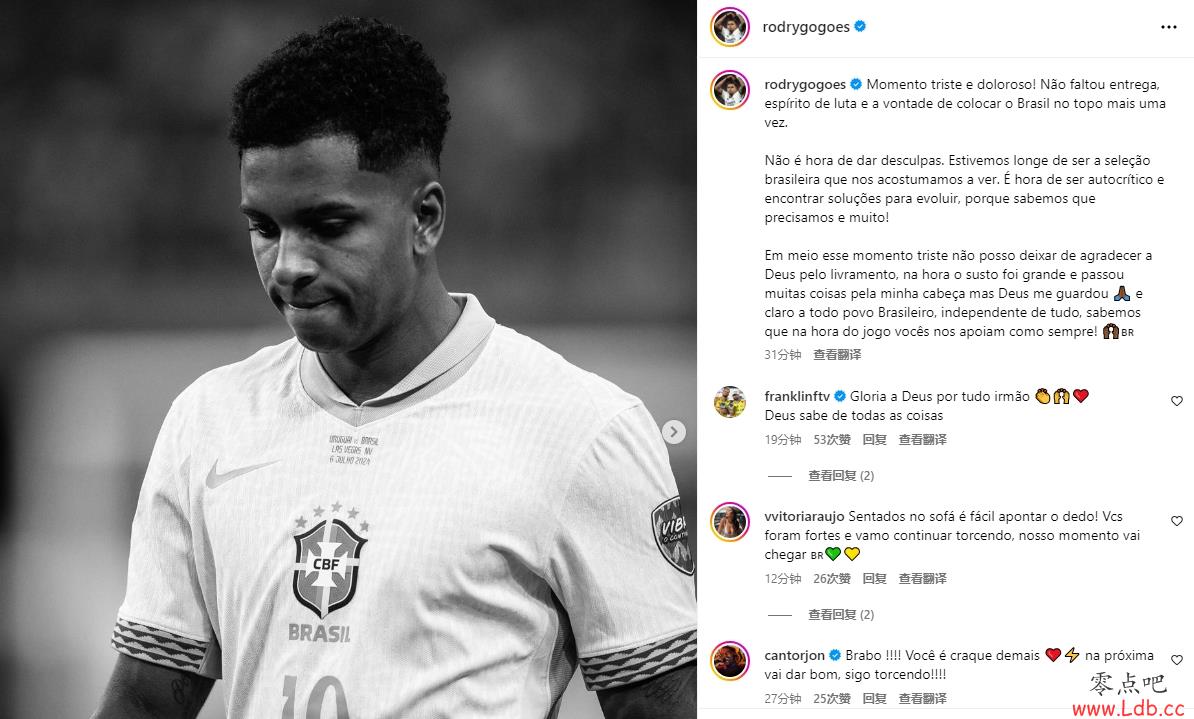Open rodrygogoes username link in header
The height and width of the screenshot is (719, 1194).
click(x=806, y=27)
